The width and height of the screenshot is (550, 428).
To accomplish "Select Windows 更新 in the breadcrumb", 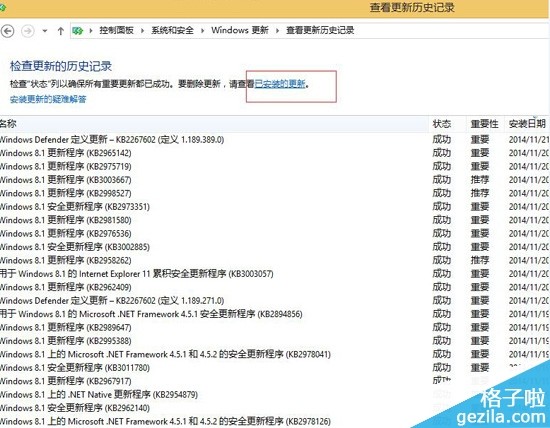I will [240, 31].
